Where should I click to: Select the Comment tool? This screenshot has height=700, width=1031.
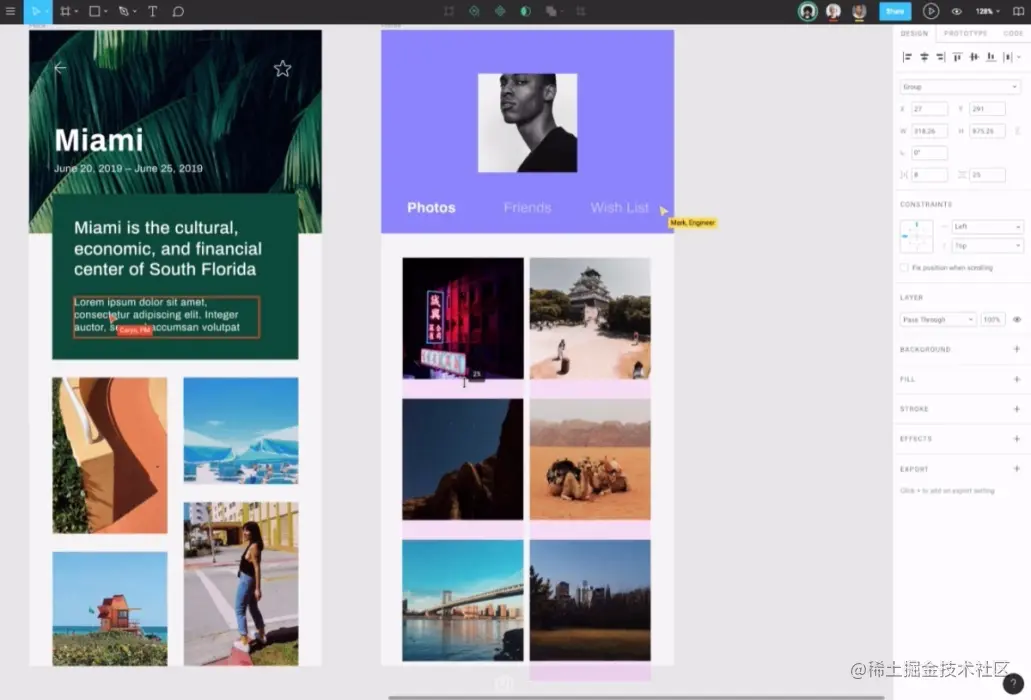(x=178, y=11)
